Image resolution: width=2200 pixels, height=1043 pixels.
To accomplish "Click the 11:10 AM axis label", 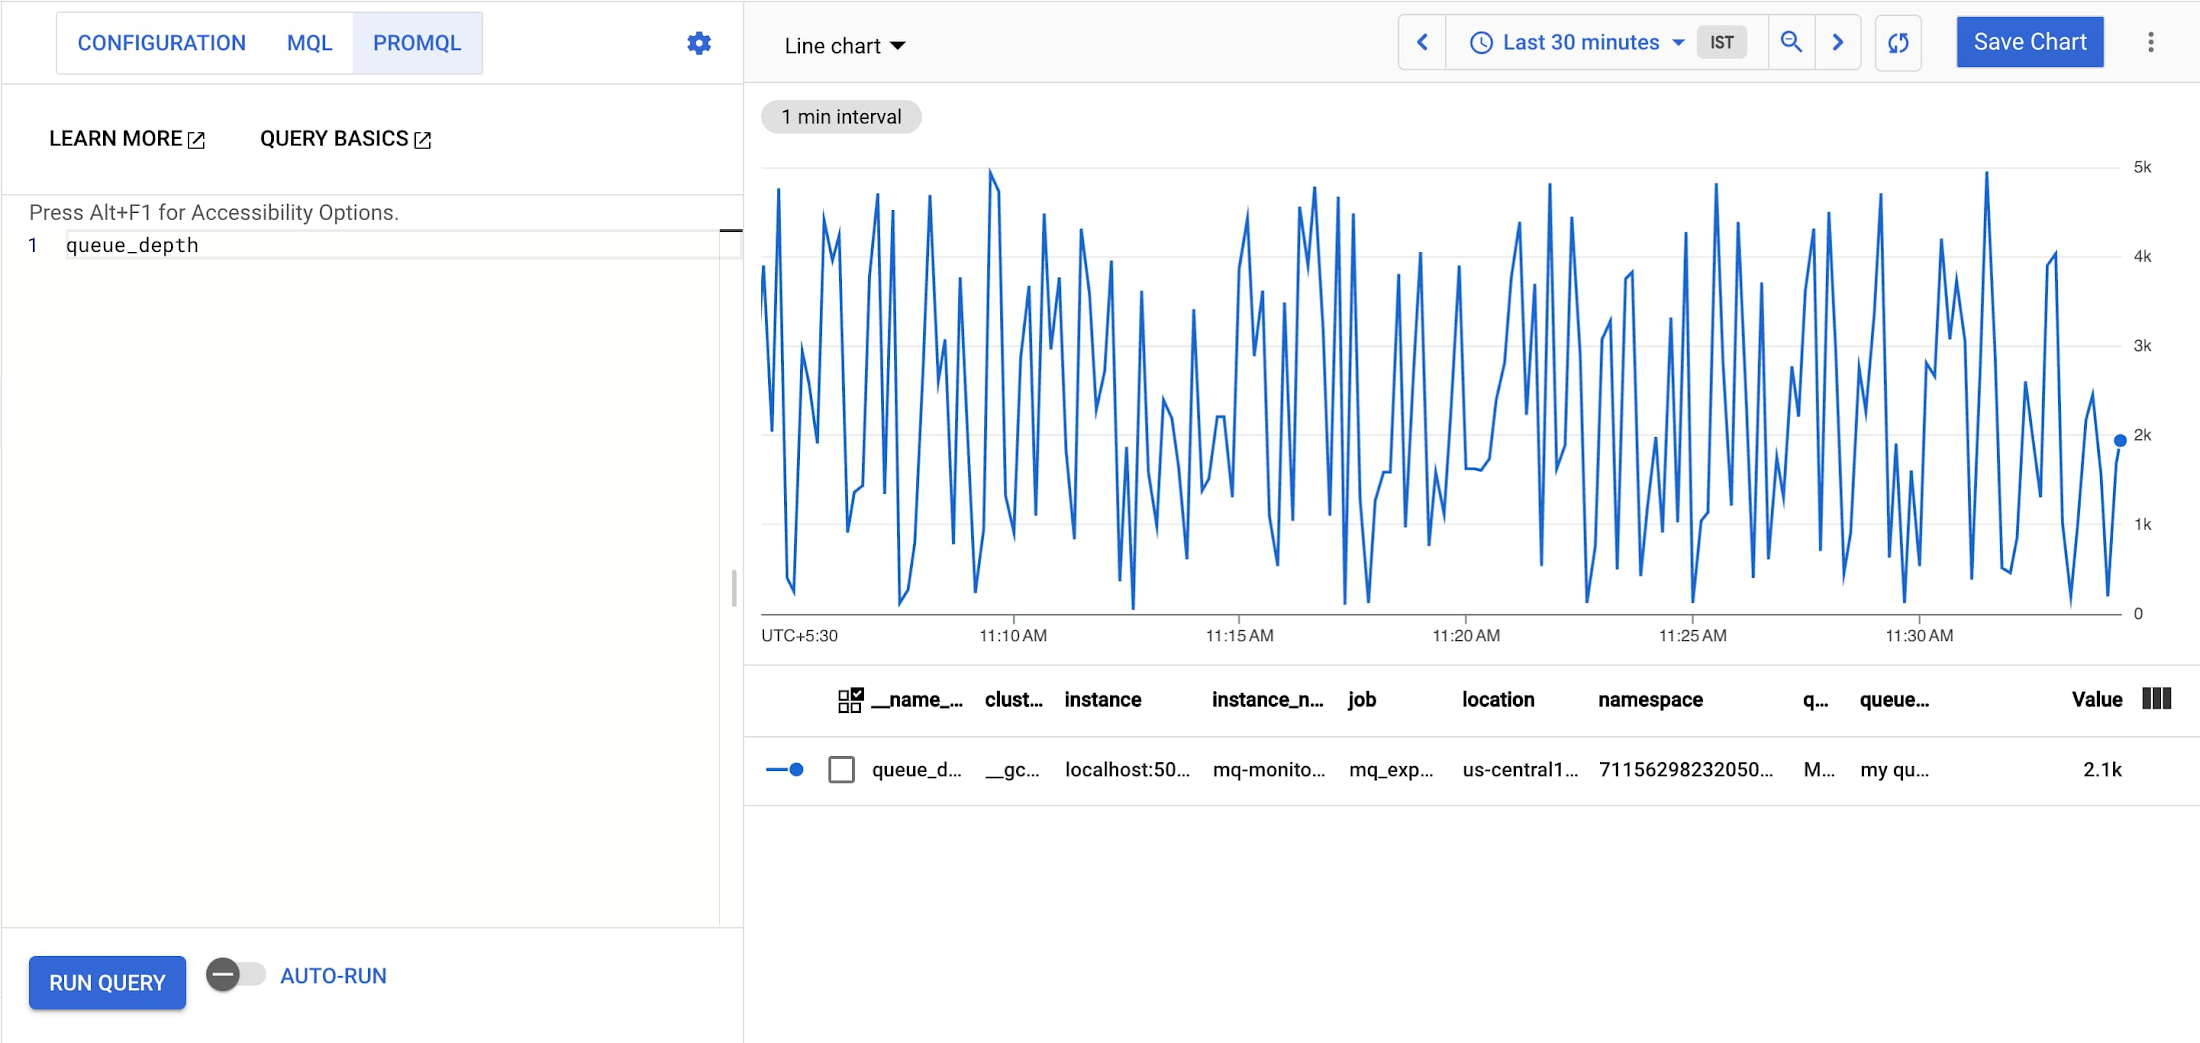I will [1013, 635].
